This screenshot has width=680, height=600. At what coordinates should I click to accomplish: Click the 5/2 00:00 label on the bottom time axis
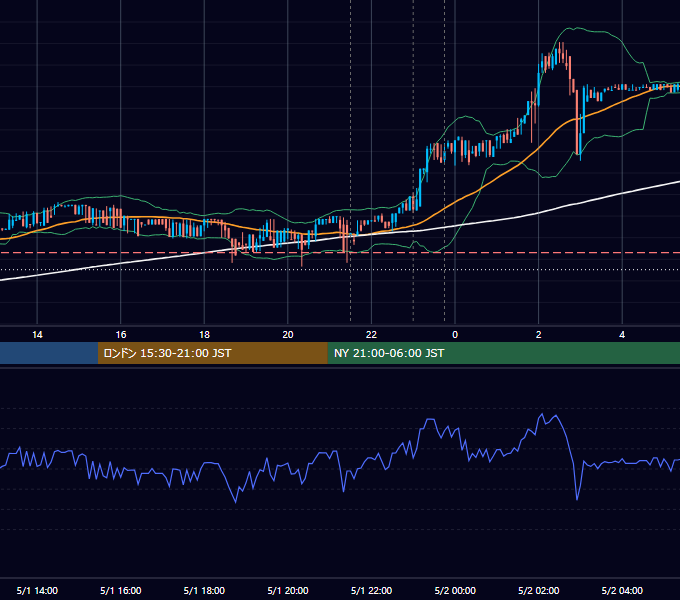pos(455,590)
